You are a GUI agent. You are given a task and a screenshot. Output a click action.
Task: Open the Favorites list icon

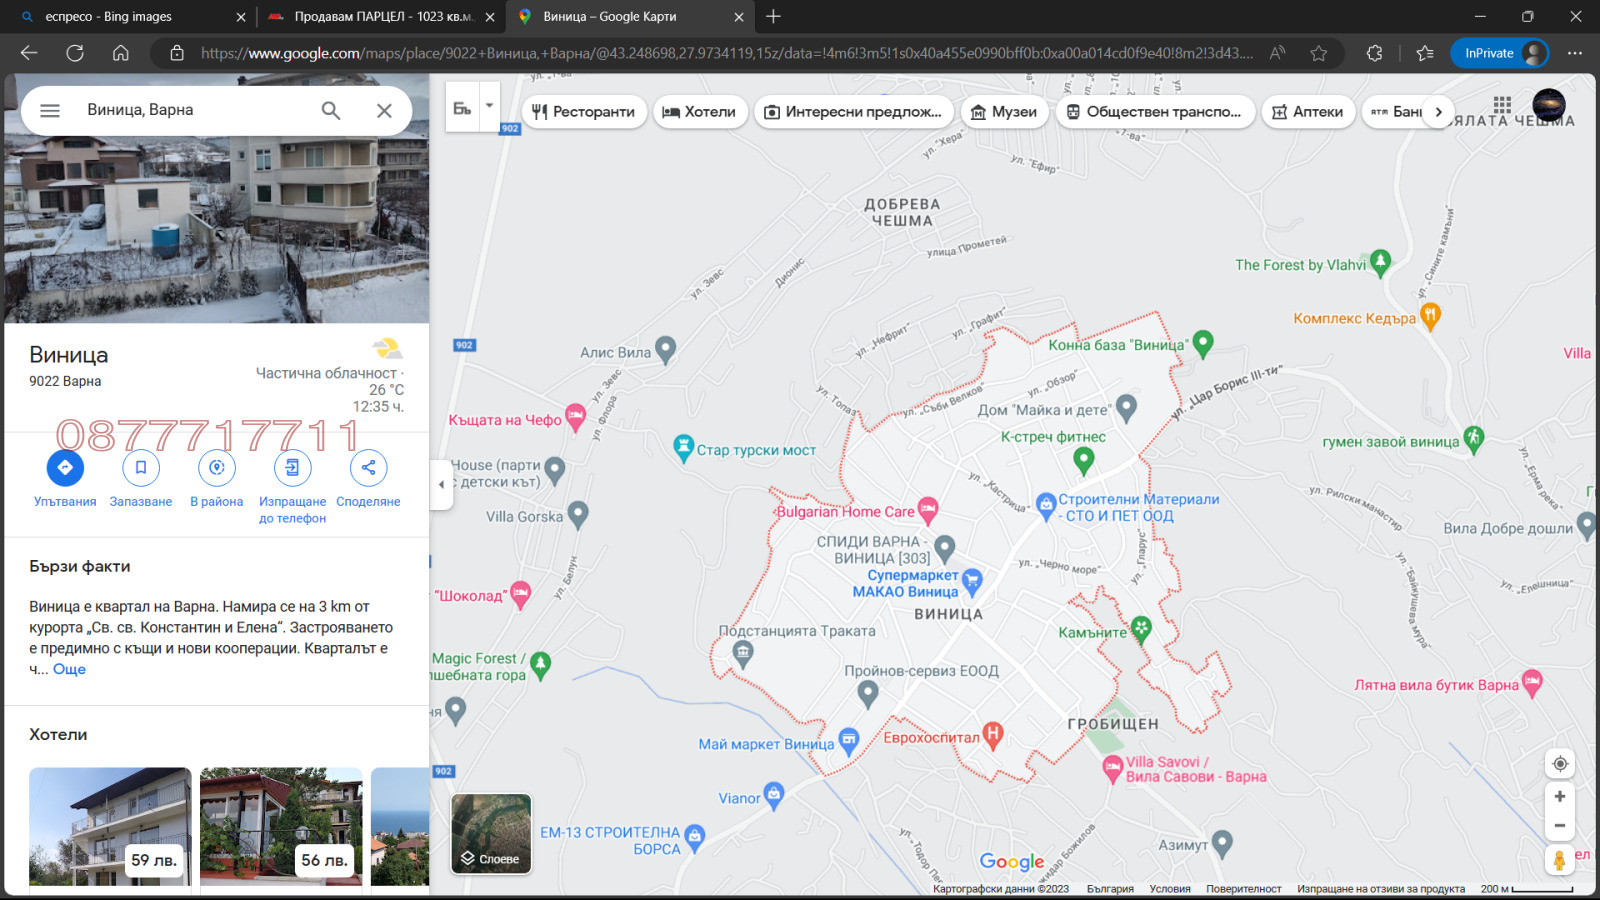click(x=1425, y=53)
